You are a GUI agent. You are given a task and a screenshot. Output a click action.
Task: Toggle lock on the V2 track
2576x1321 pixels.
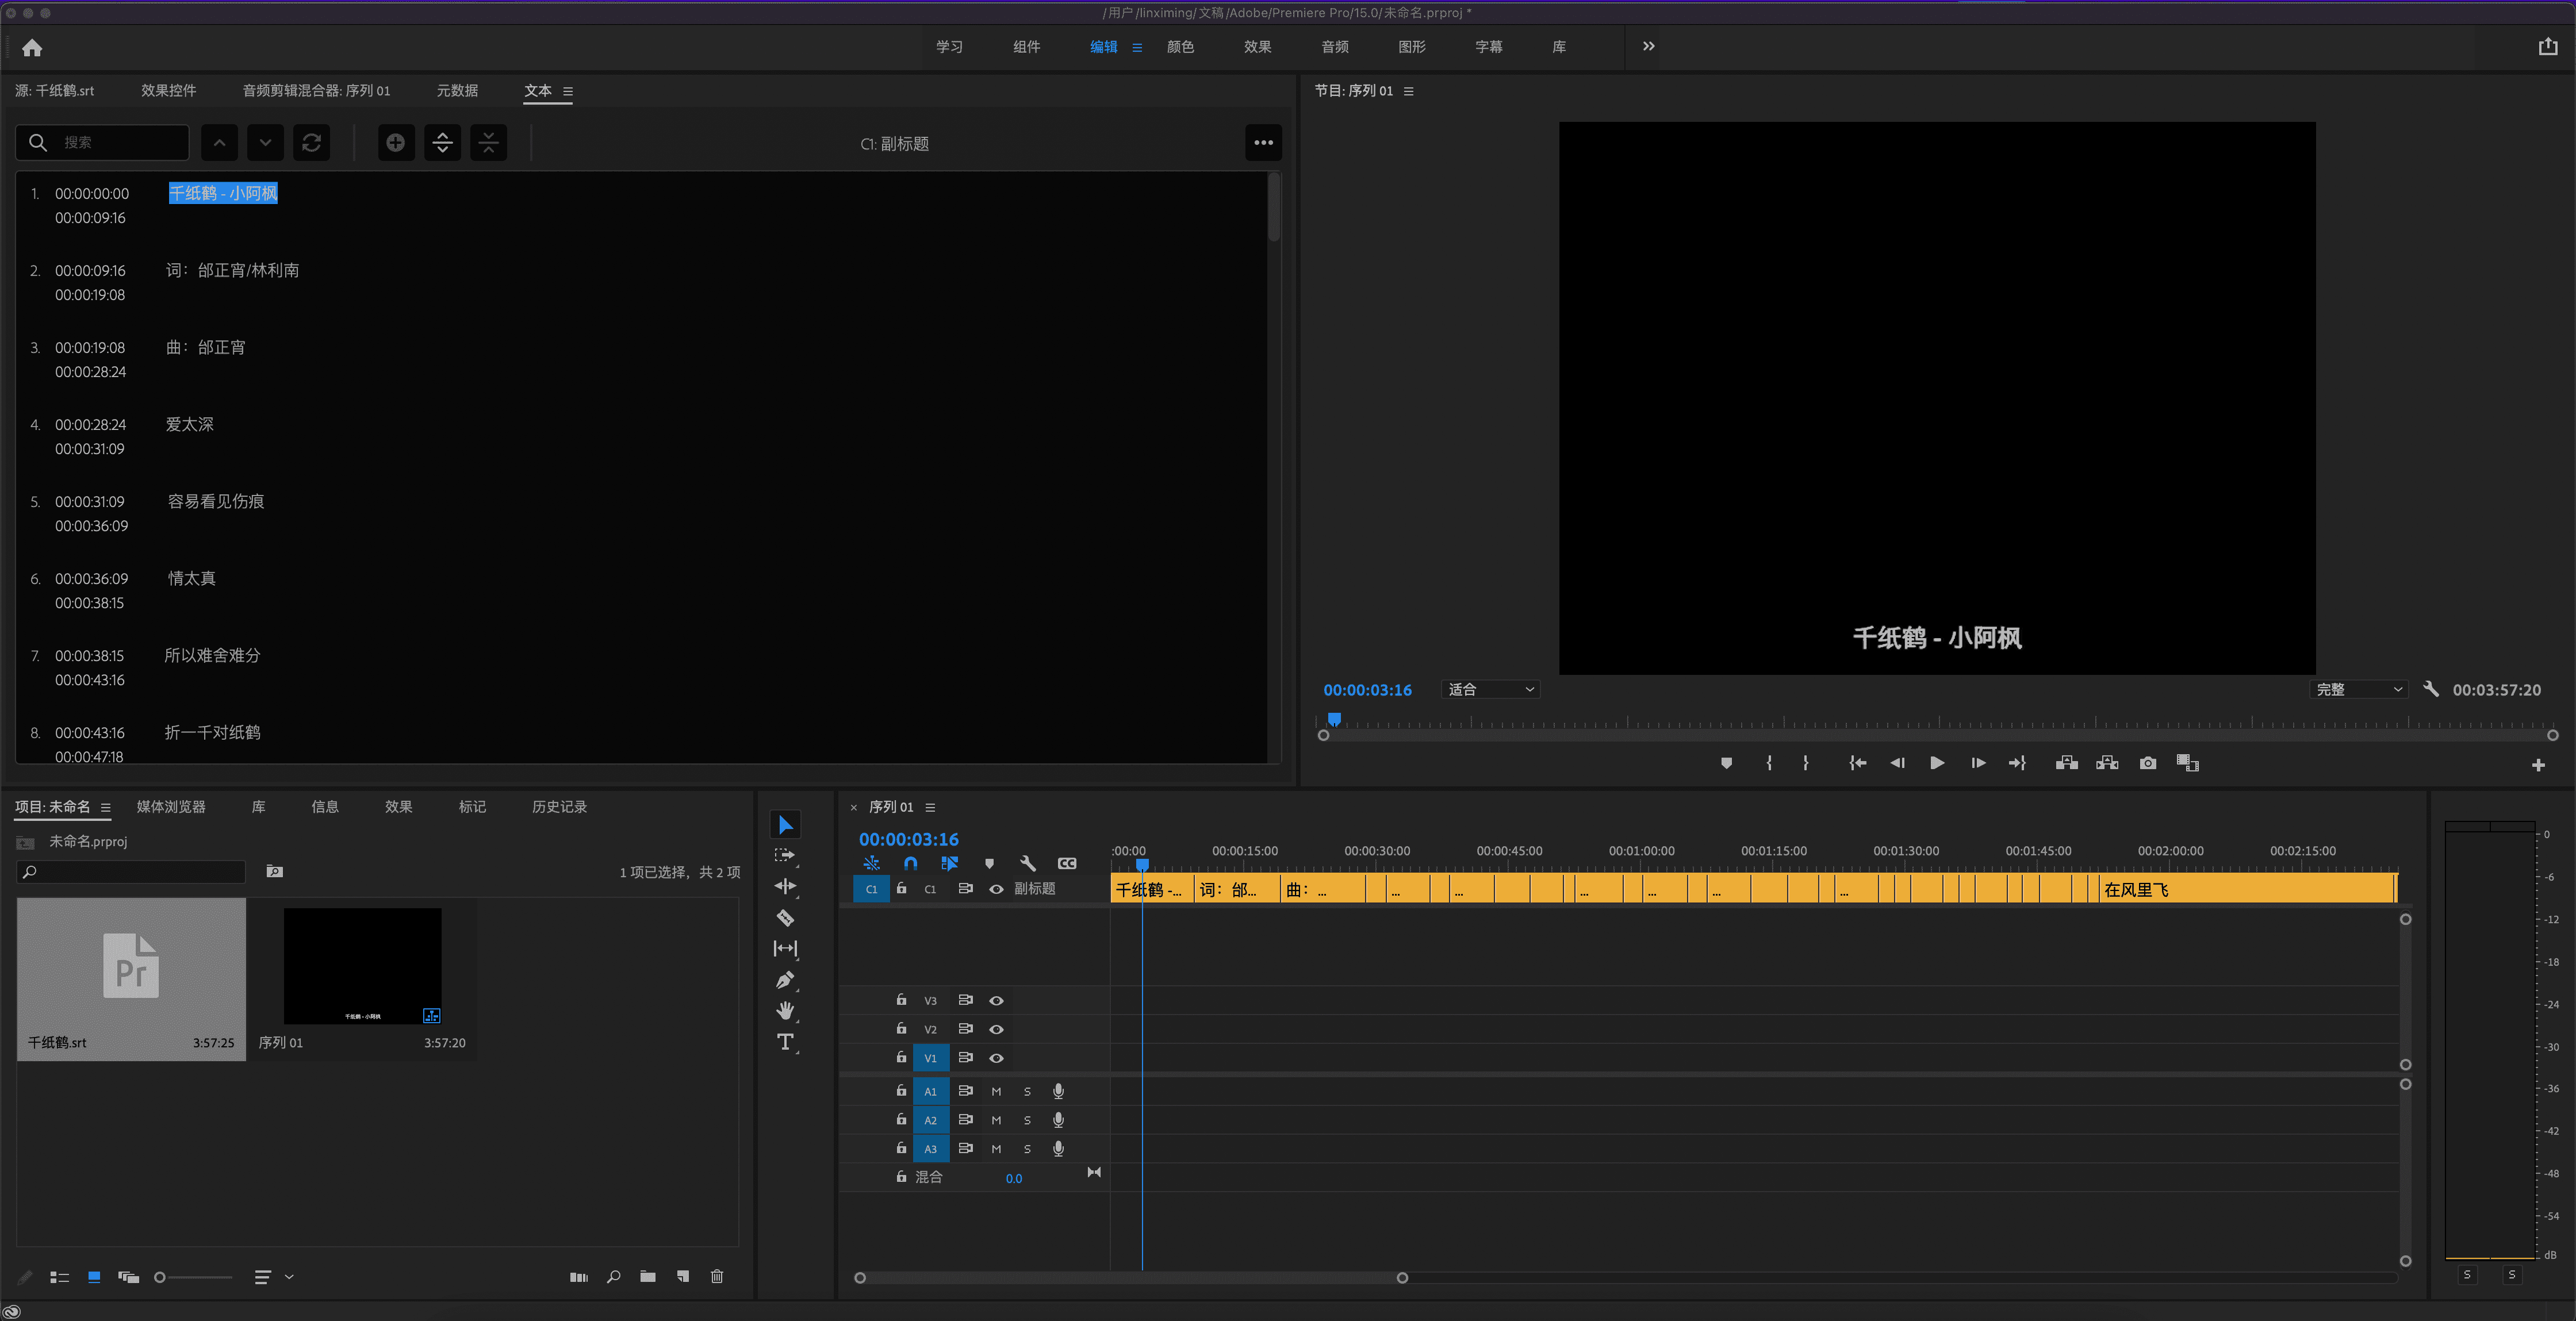(x=901, y=1028)
